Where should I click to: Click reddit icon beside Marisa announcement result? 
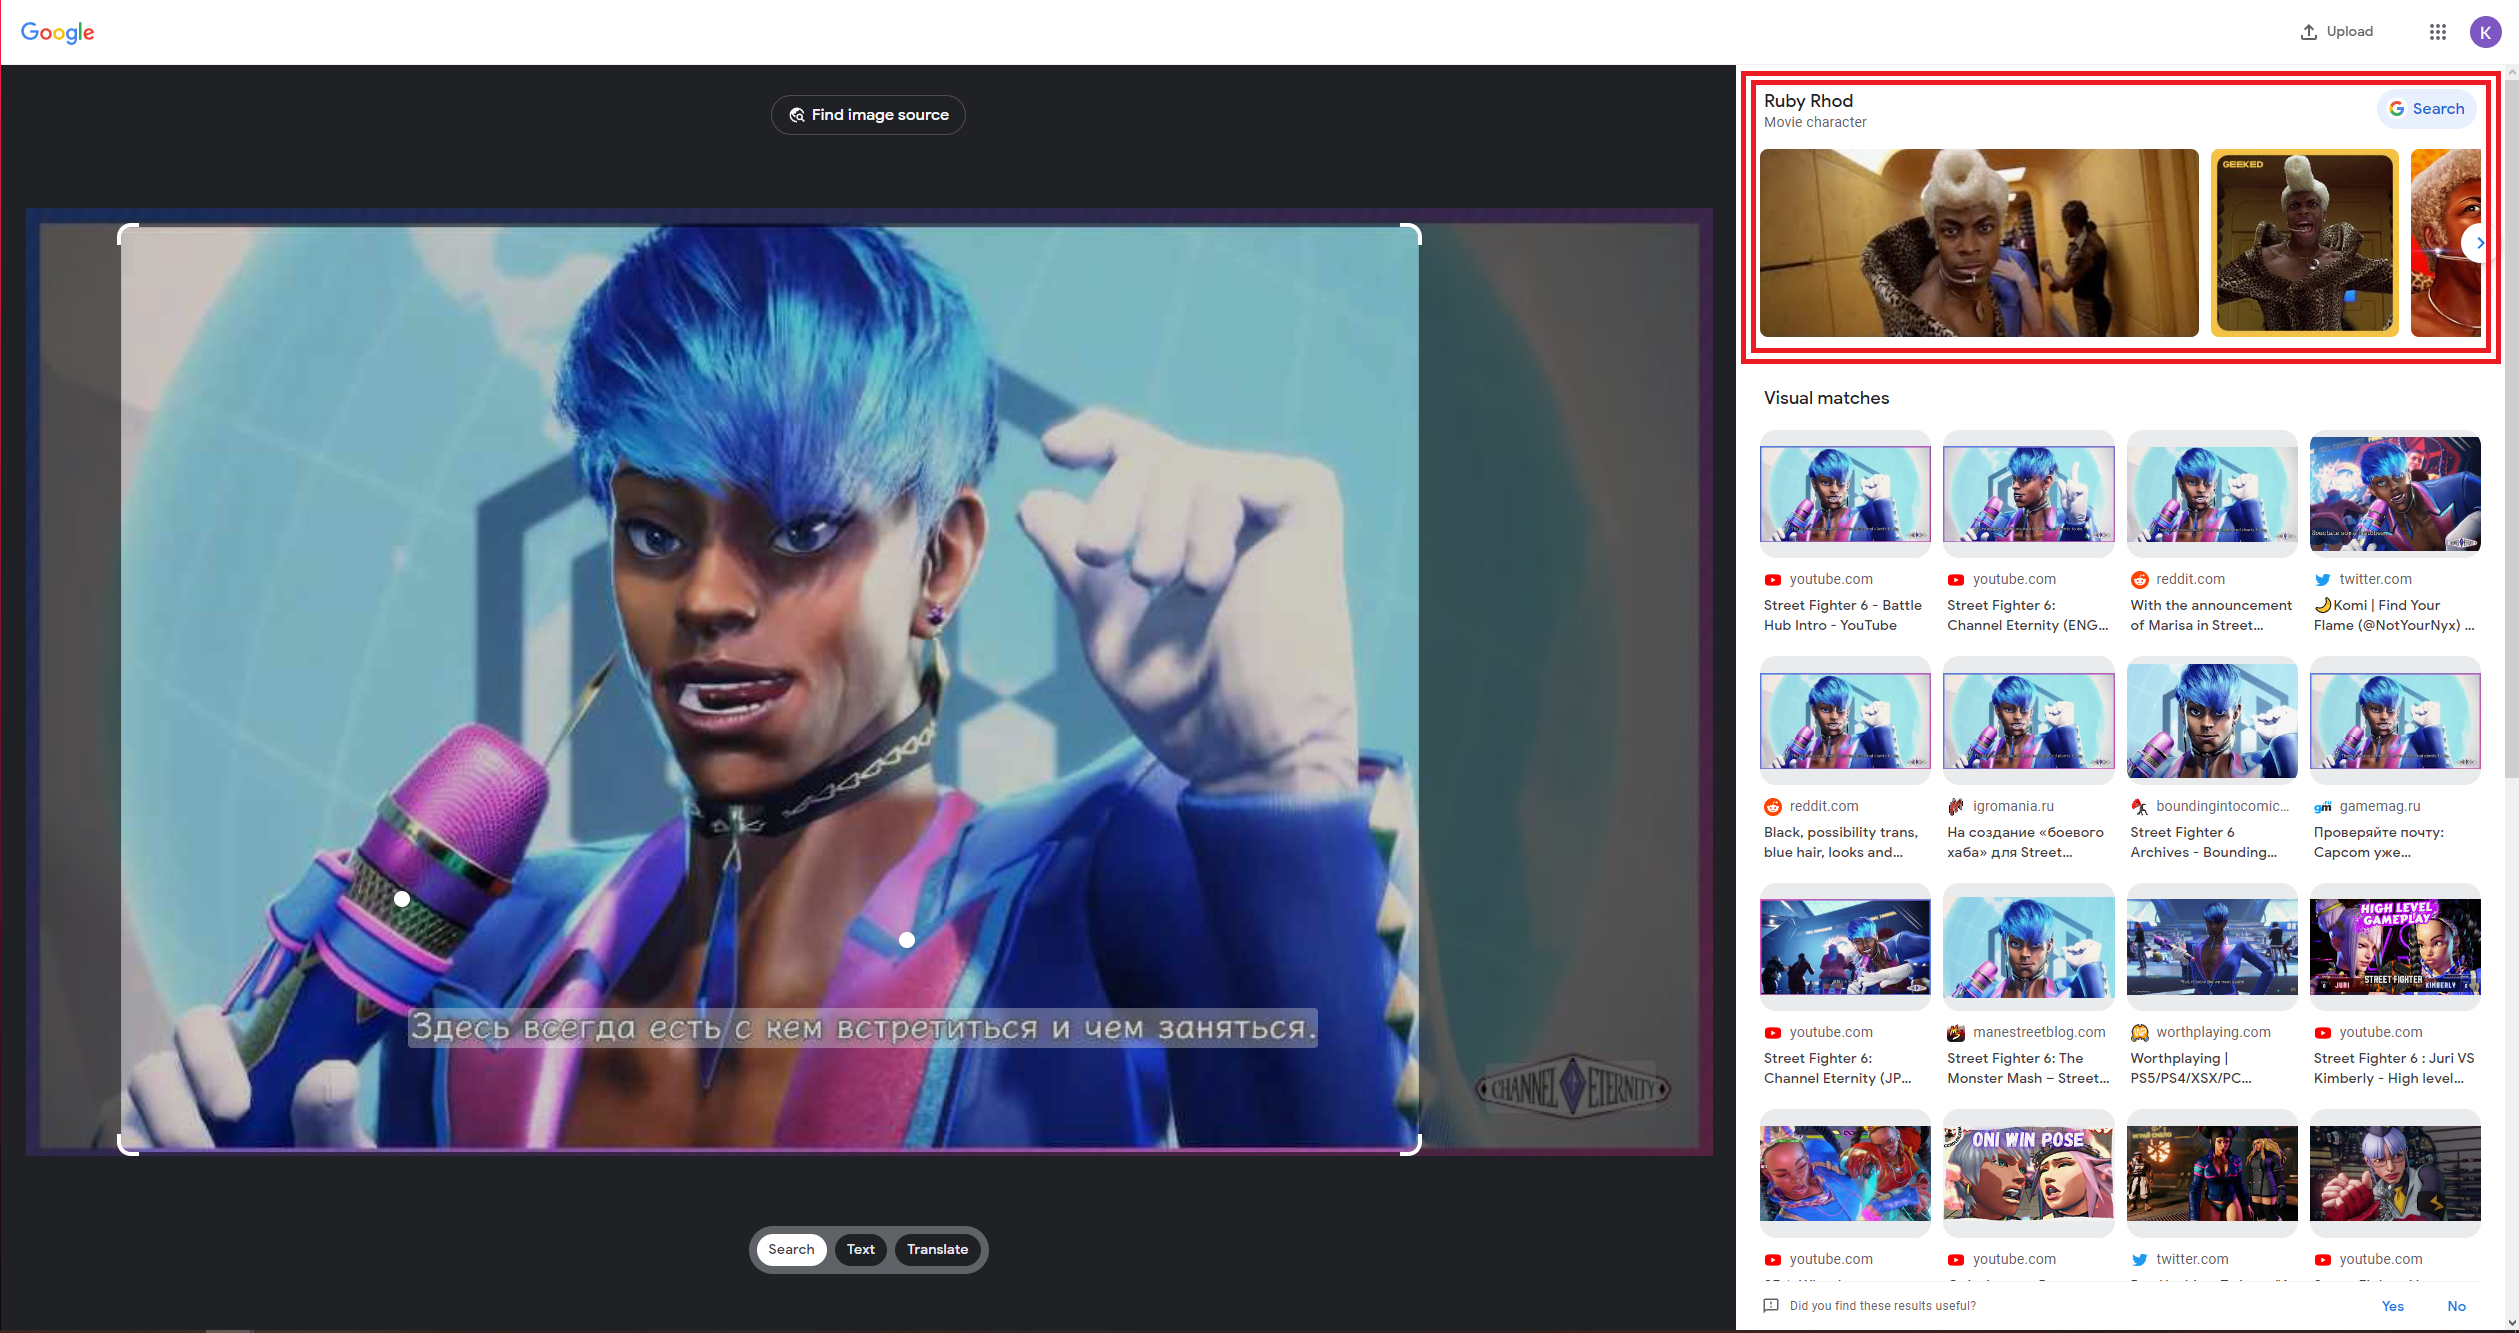(x=2139, y=580)
